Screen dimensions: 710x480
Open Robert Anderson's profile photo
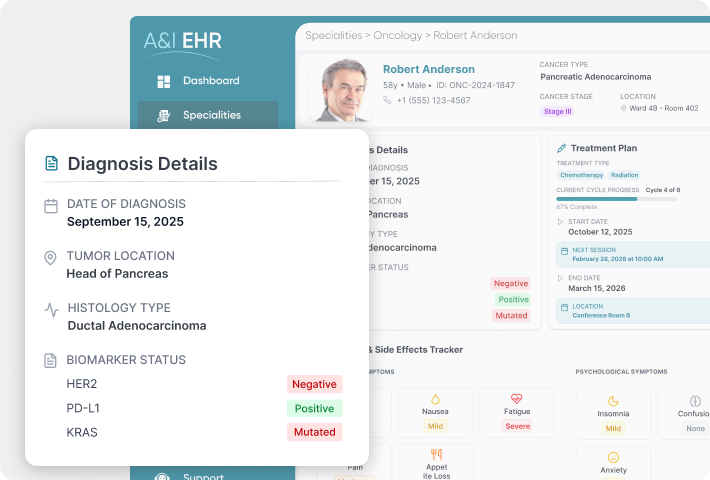point(341,90)
